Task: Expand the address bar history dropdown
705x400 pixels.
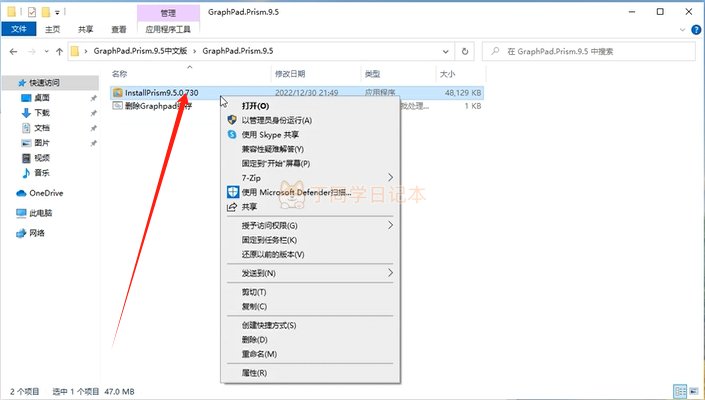Action: tap(446, 51)
